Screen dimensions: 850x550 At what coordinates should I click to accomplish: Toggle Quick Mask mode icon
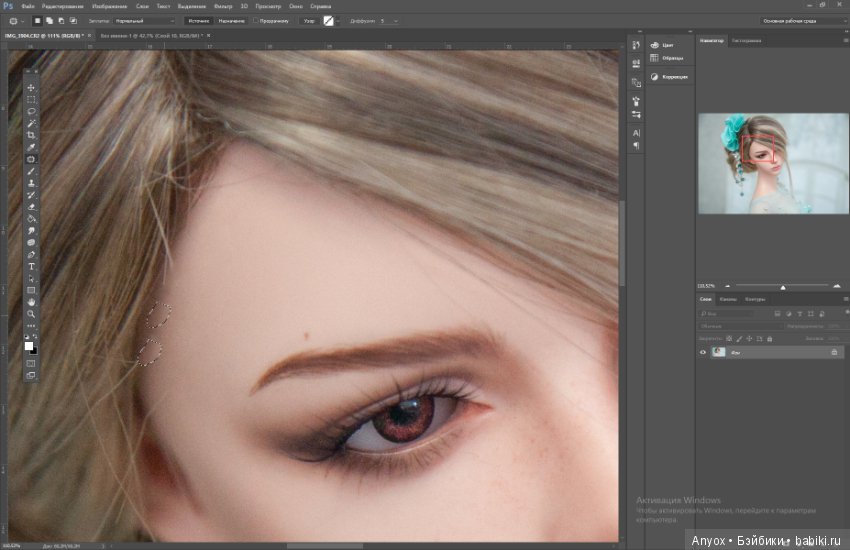(x=31, y=364)
